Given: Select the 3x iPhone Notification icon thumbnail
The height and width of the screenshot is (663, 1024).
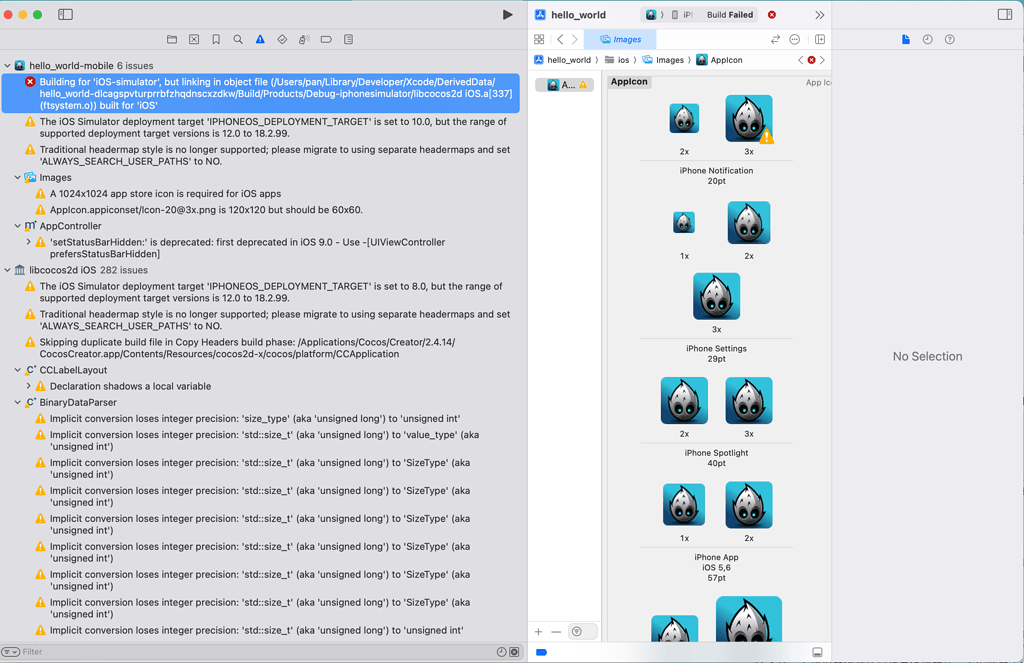Looking at the screenshot, I should click(748, 117).
